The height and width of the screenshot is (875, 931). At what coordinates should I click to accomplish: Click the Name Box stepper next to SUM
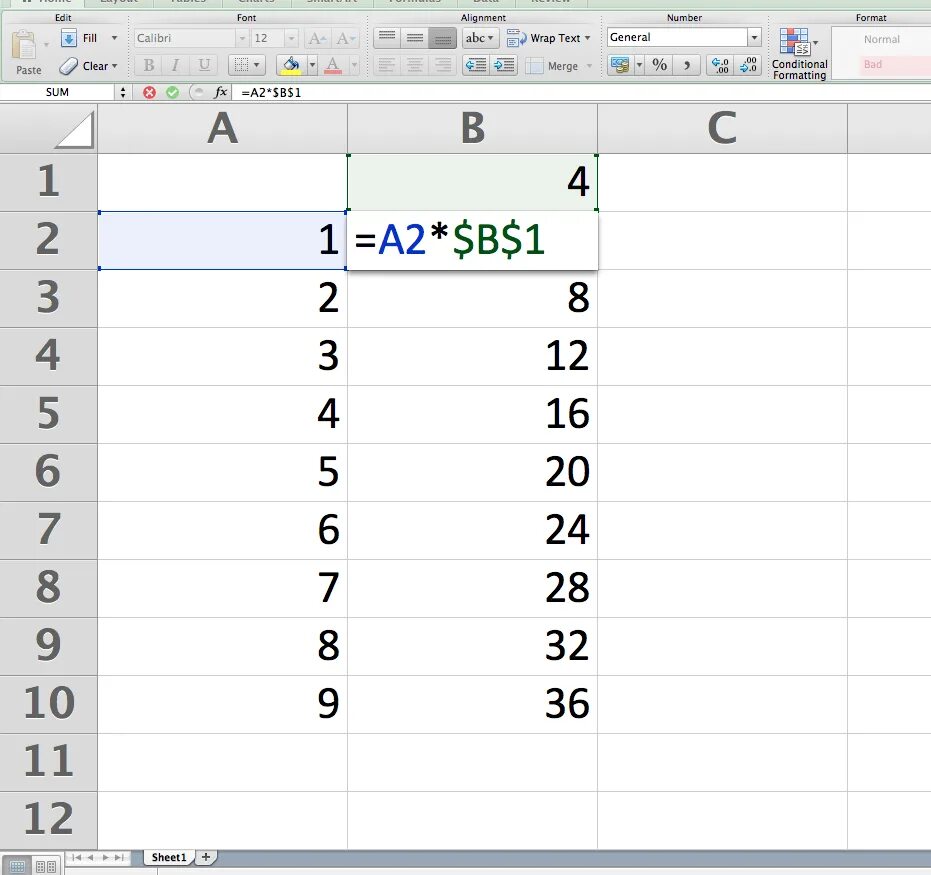point(123,93)
